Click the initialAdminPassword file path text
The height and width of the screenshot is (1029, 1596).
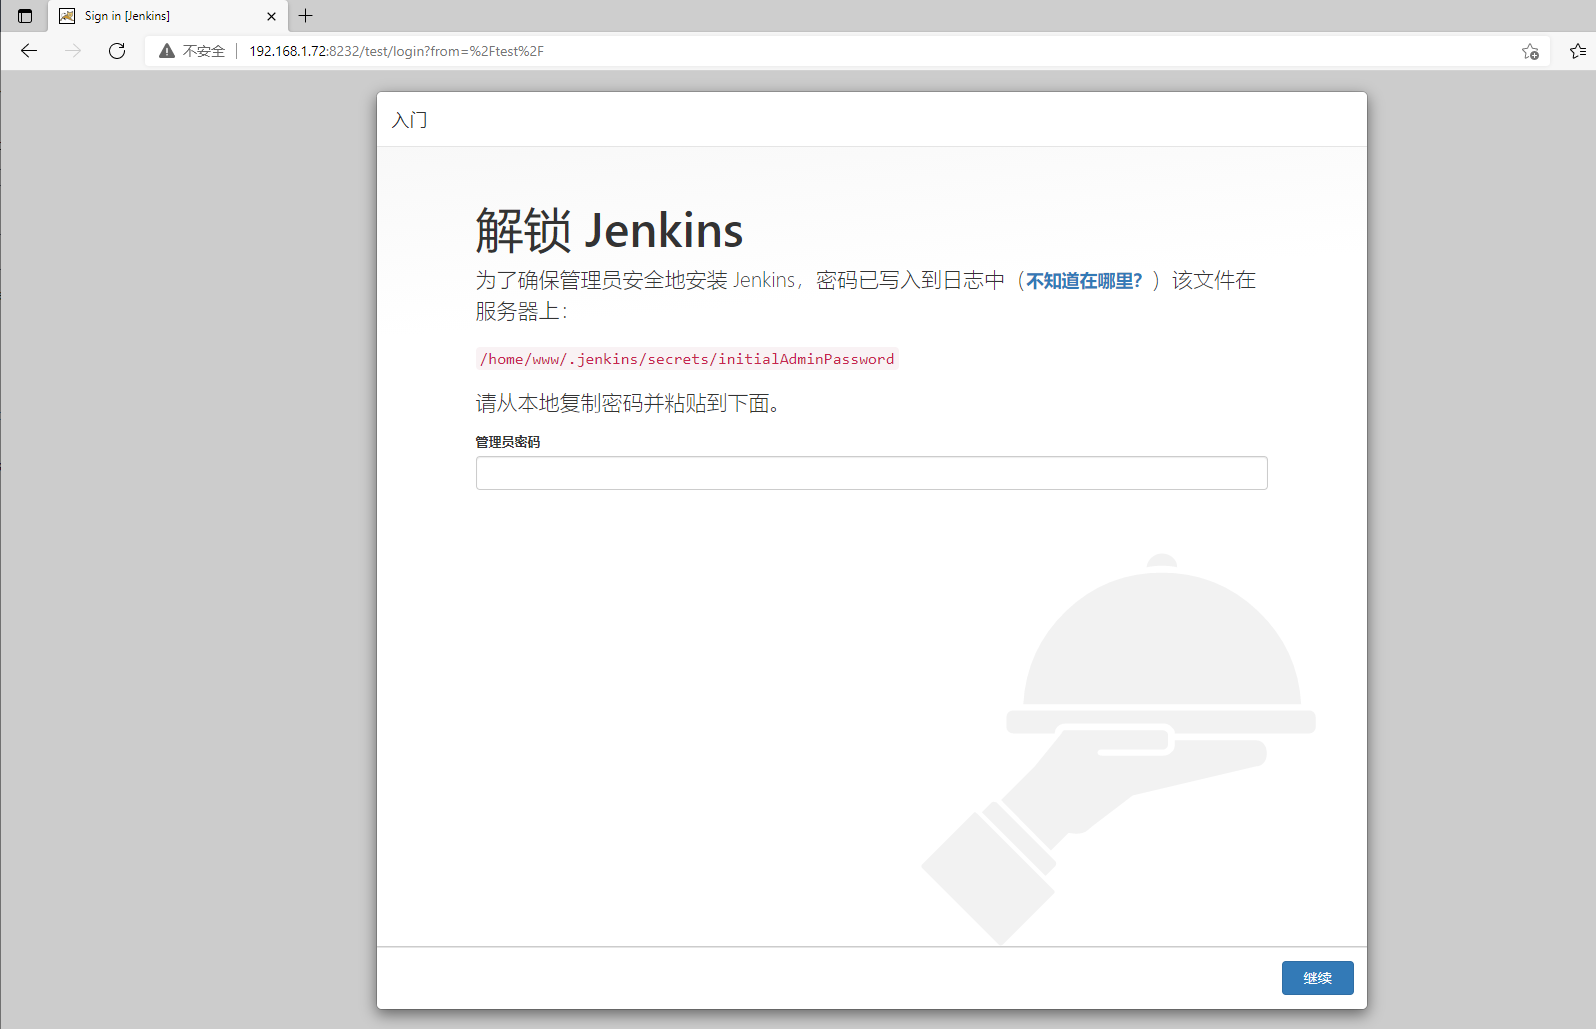pos(687,359)
